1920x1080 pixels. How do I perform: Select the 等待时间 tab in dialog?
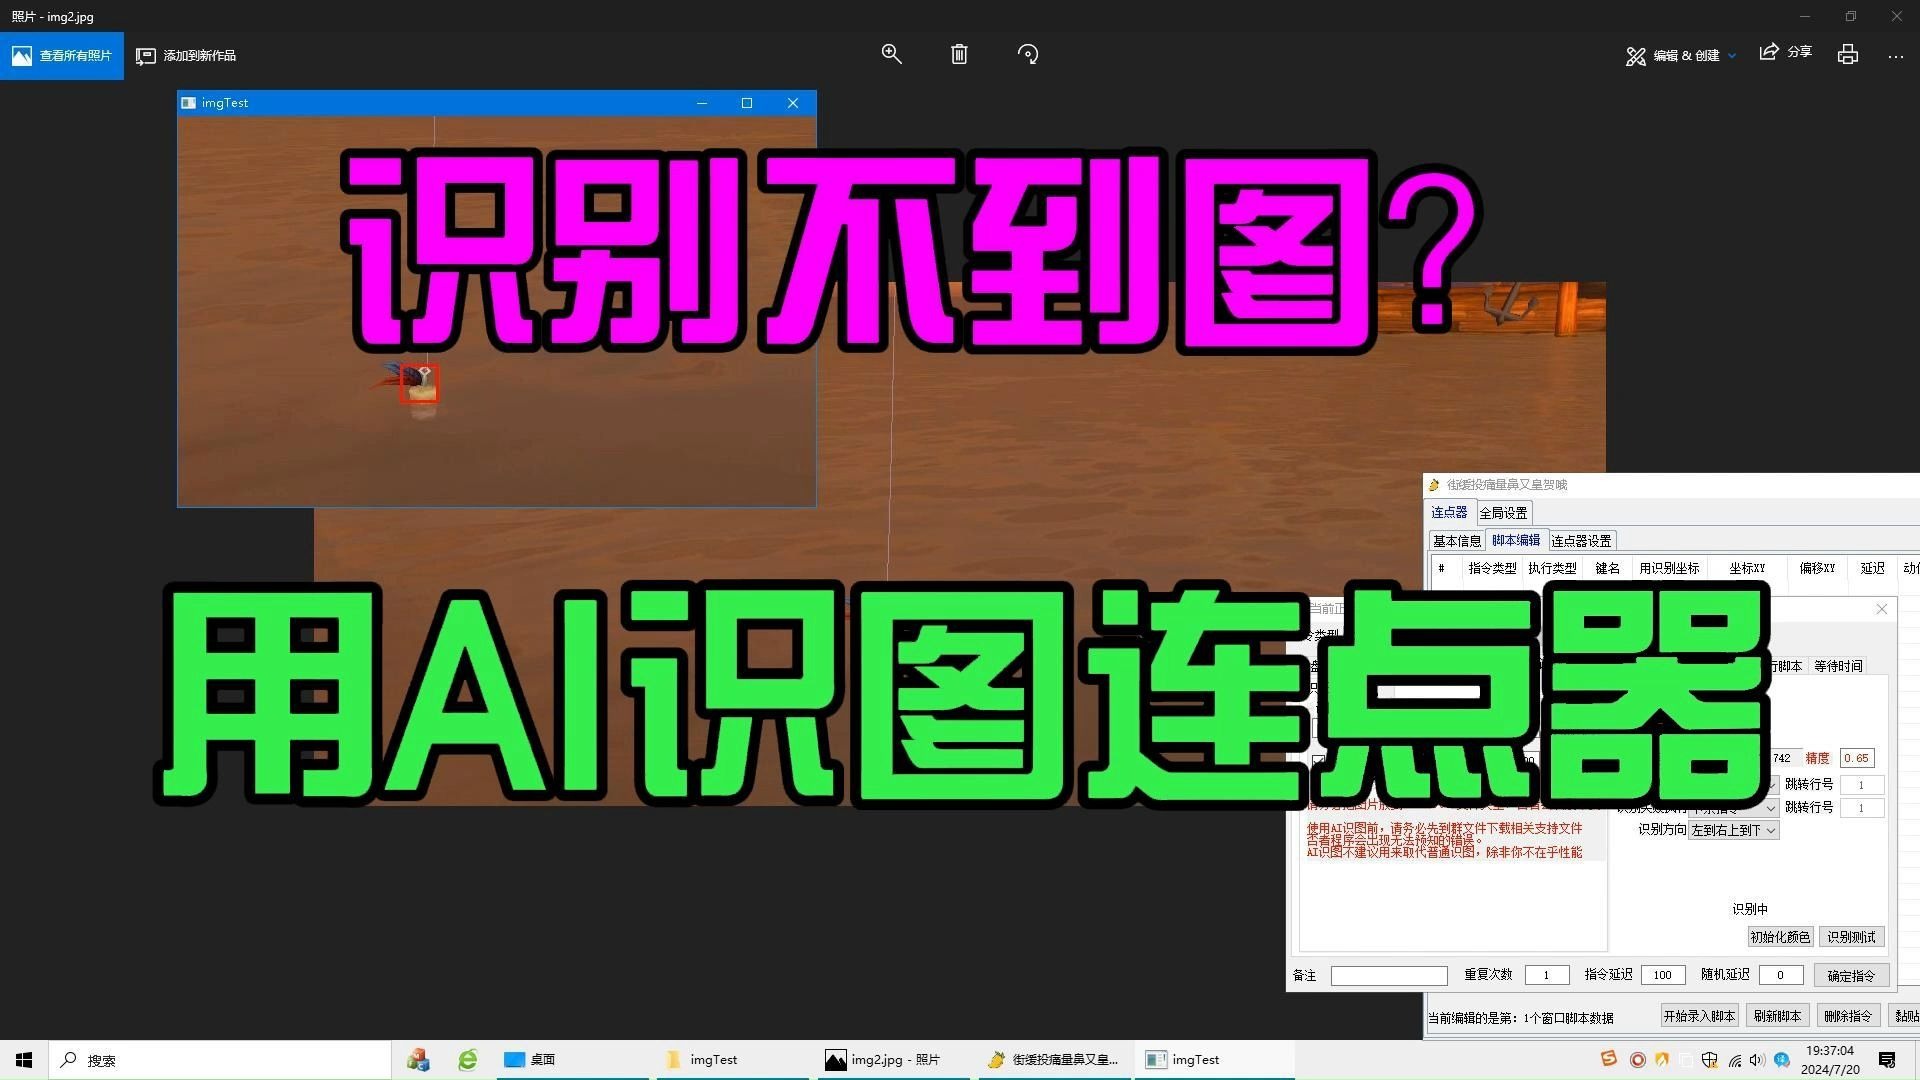pos(1838,666)
